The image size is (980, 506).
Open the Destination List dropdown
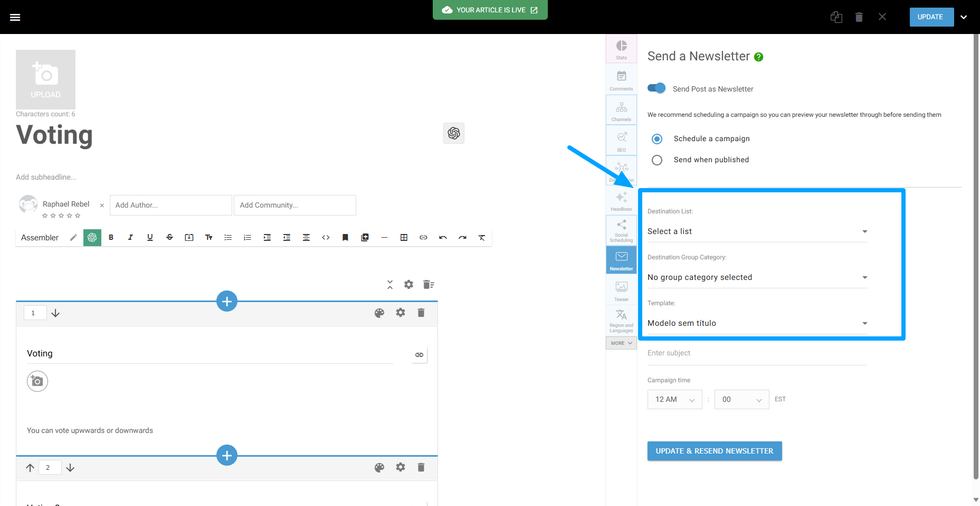(x=757, y=231)
